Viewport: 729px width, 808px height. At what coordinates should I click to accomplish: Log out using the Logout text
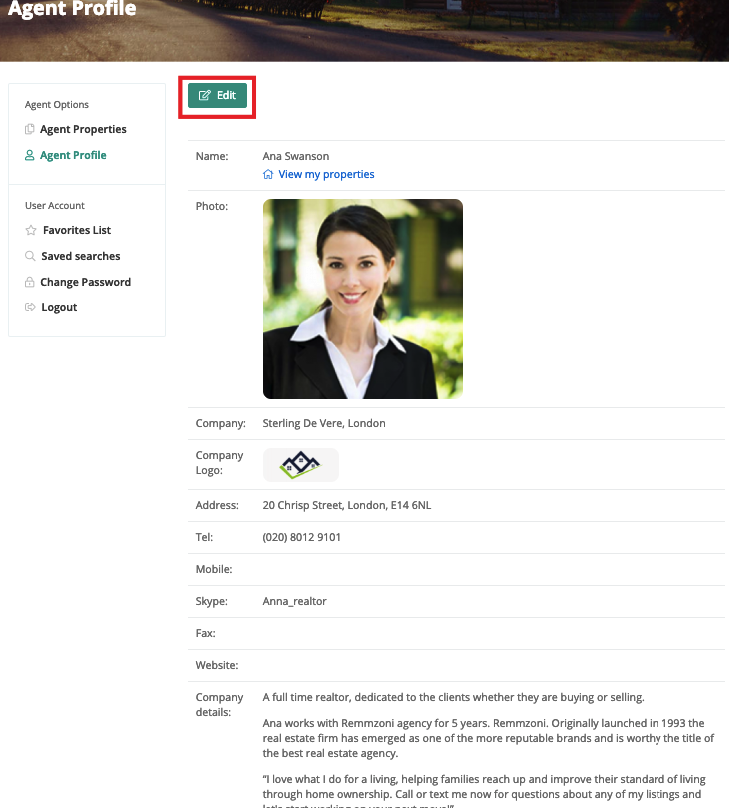click(59, 308)
